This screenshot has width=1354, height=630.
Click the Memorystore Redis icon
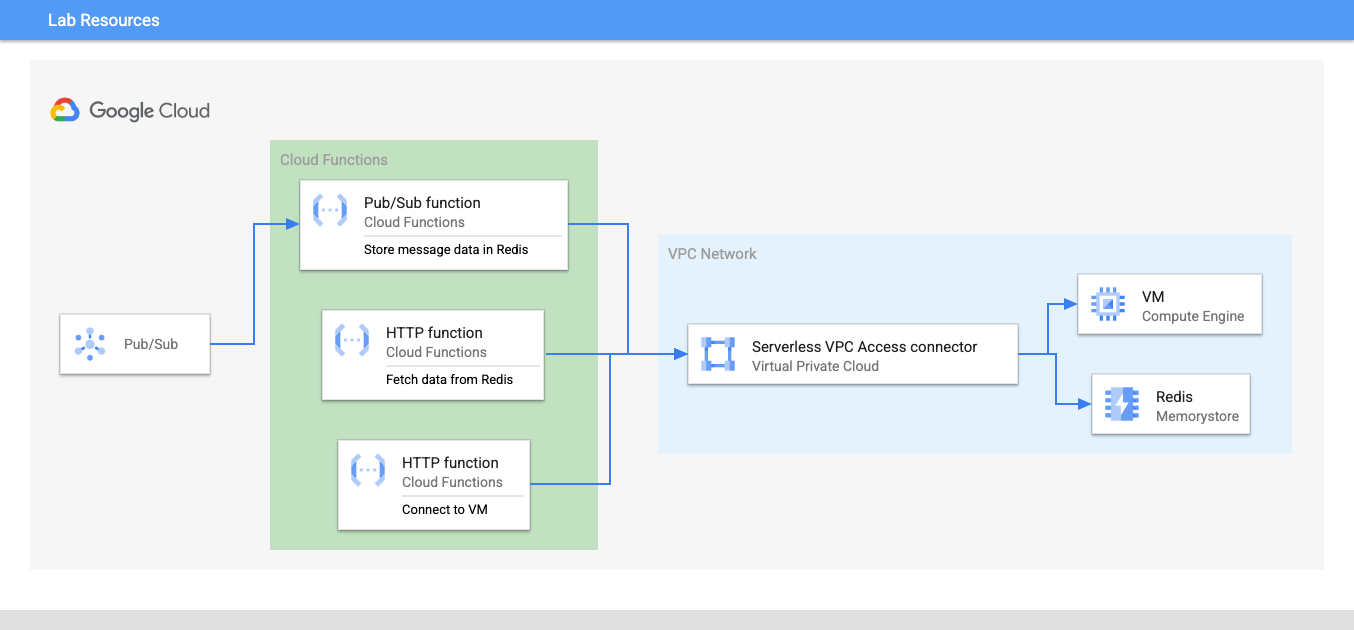[1122, 404]
